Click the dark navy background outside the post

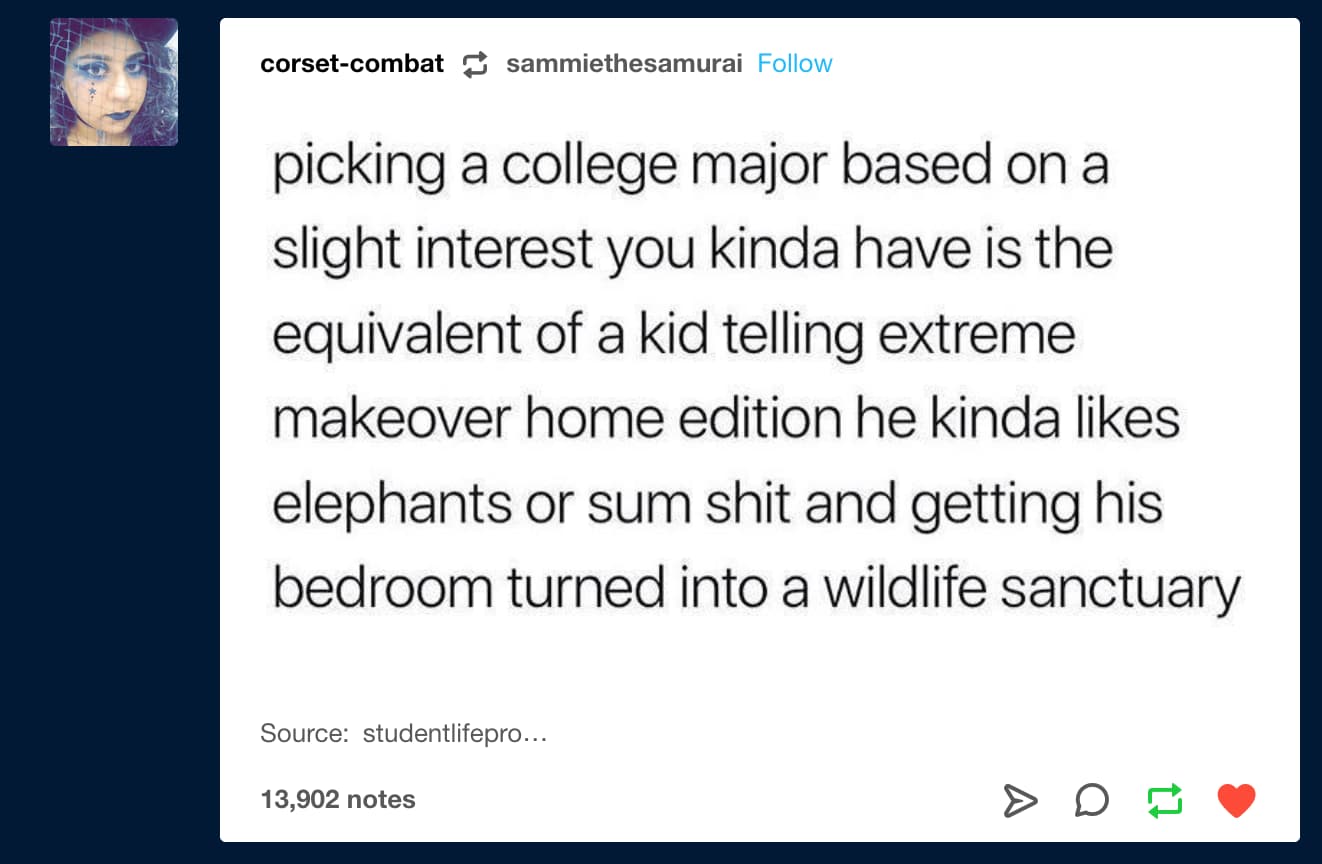(110, 500)
